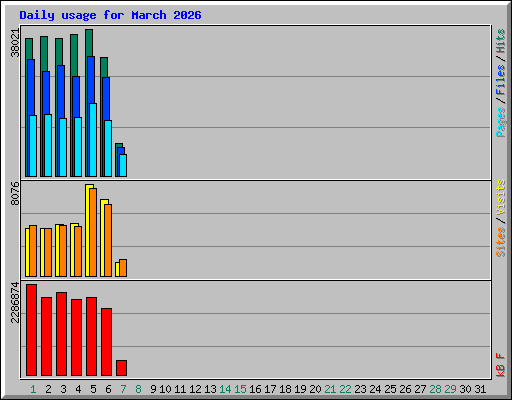
Task: Click the orange sites bar for day 7
Action: pos(123,268)
